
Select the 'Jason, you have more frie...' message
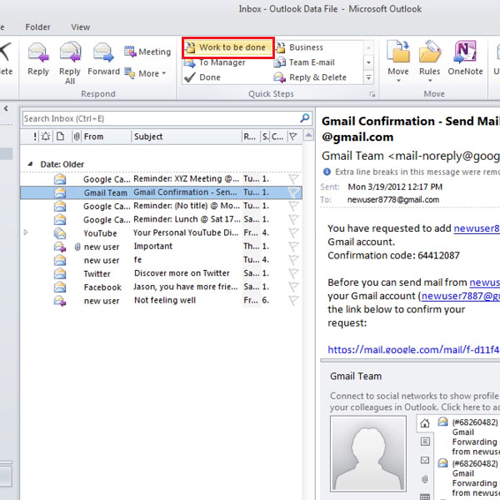tap(161, 287)
